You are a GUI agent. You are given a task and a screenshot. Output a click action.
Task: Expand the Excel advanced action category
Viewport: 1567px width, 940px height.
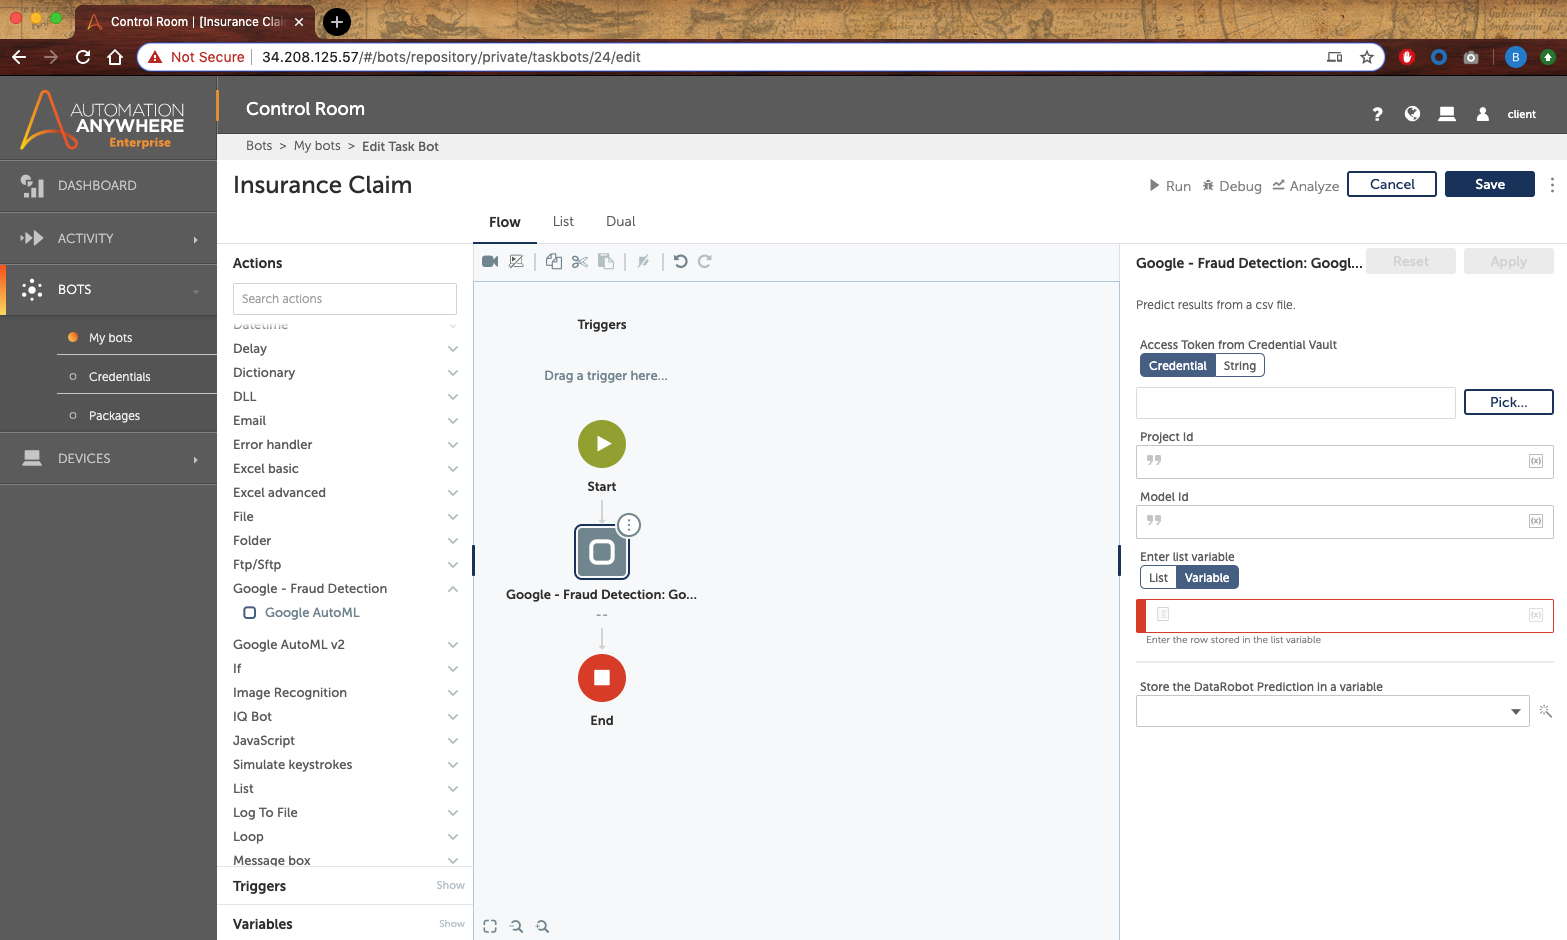453,493
